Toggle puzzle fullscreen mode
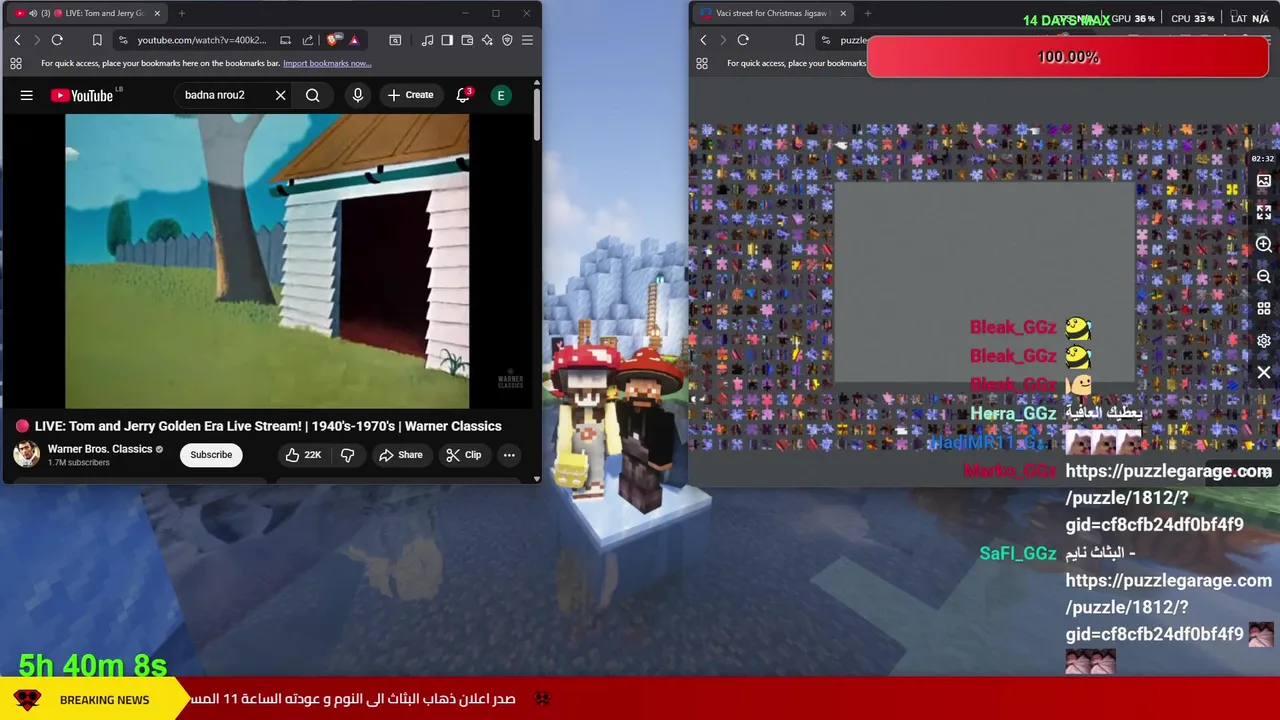Screen dimensions: 1280x720 pyautogui.click(x=1264, y=213)
